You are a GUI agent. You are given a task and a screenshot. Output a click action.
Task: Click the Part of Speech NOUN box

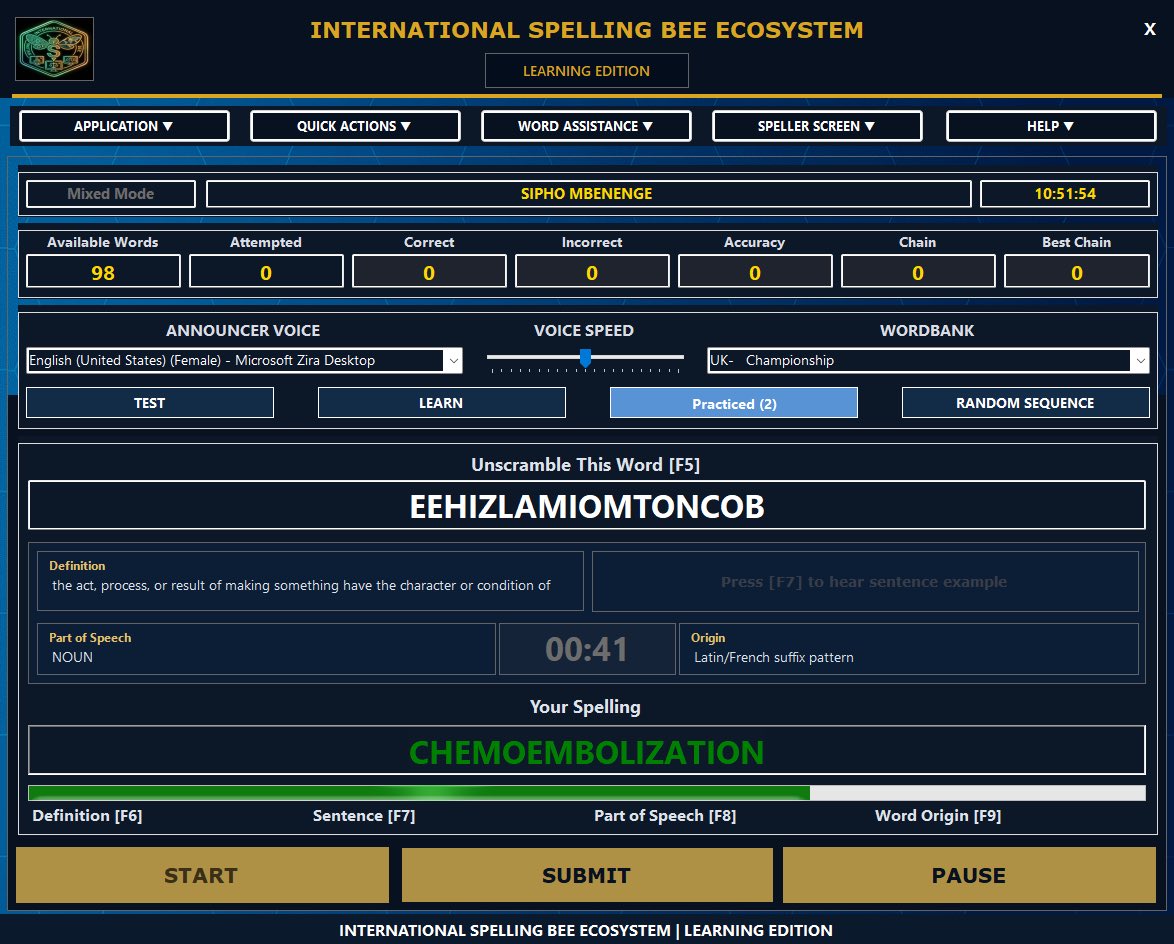266,648
